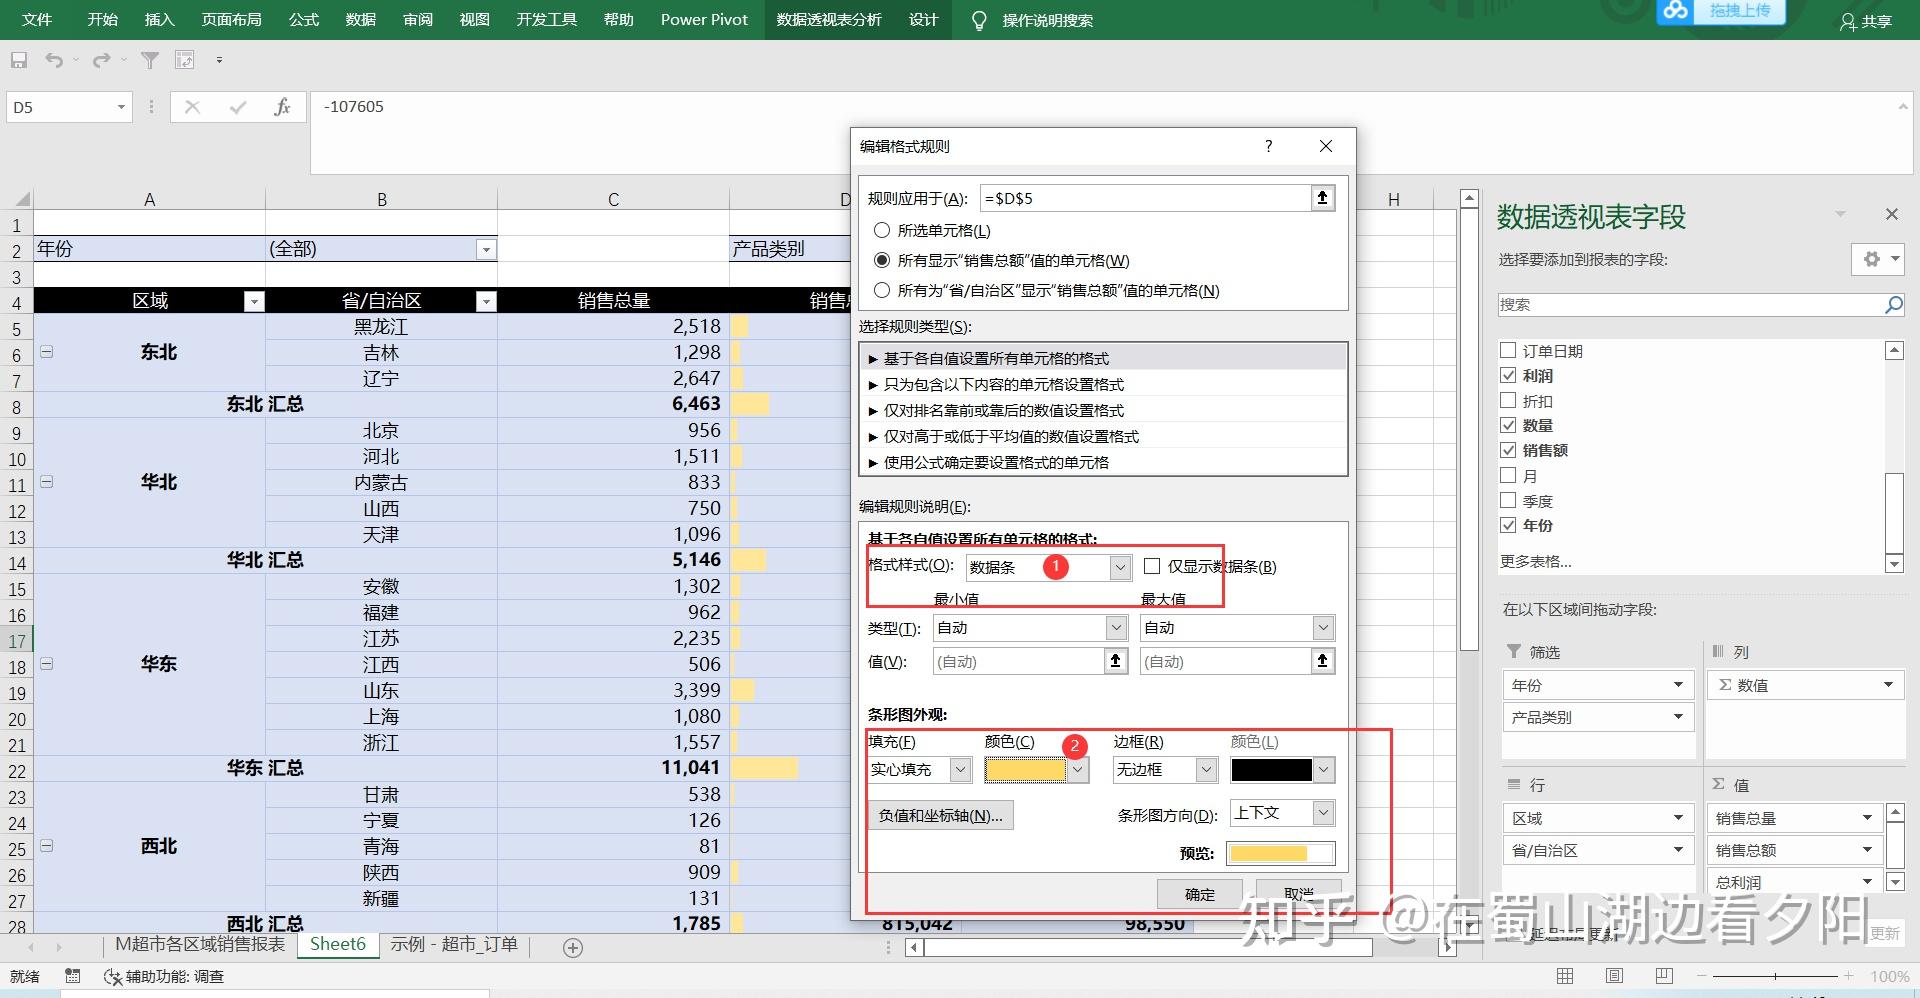Open the Power Pivot ribbon tab
This screenshot has height=998, width=1920.
pos(704,20)
